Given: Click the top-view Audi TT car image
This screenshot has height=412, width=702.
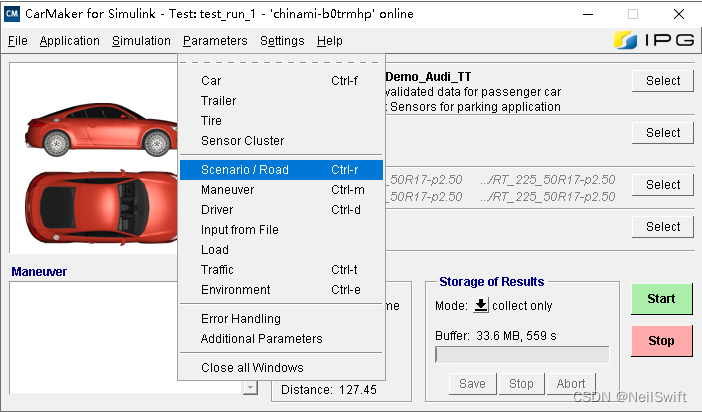Looking at the screenshot, I should (101, 208).
